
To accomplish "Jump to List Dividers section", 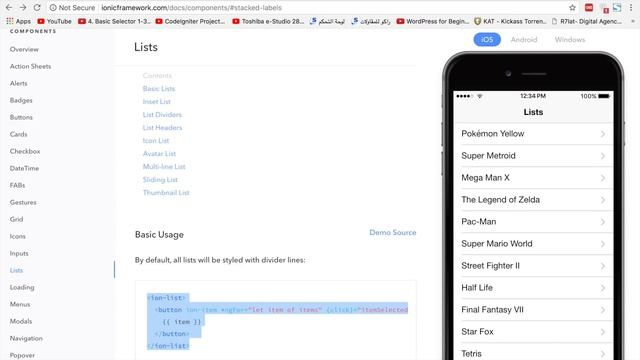I will pos(162,115).
